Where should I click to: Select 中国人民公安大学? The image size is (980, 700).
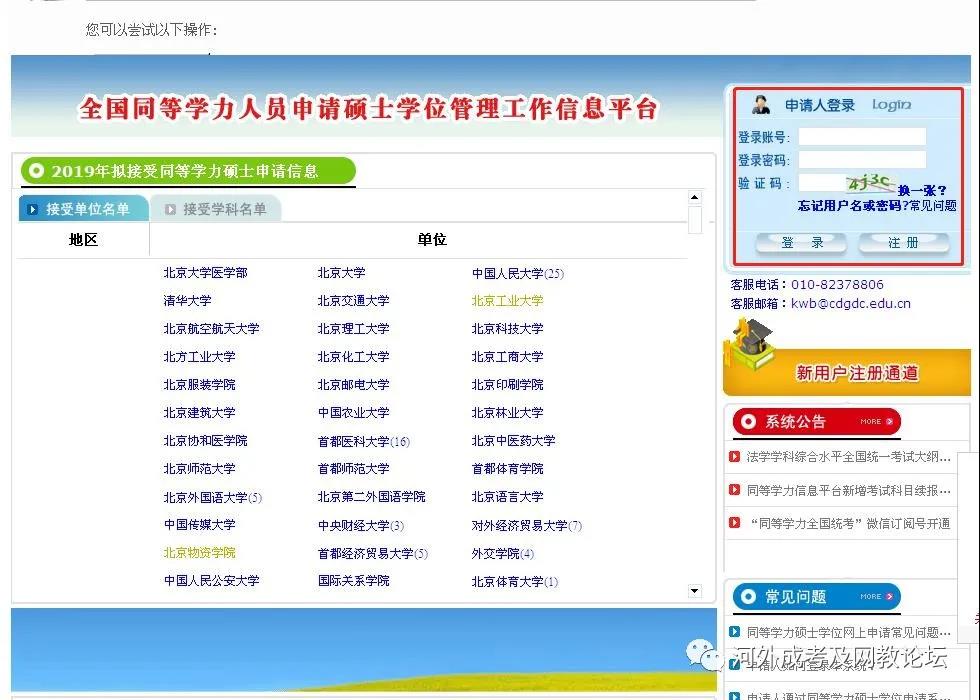pyautogui.click(x=211, y=581)
